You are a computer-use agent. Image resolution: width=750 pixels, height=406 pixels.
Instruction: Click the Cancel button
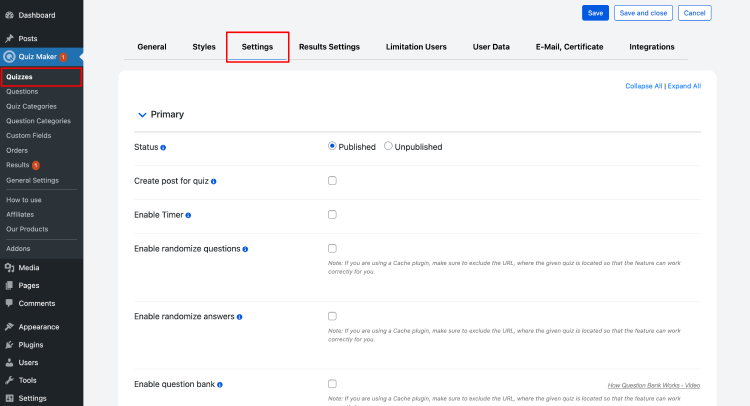coord(694,13)
